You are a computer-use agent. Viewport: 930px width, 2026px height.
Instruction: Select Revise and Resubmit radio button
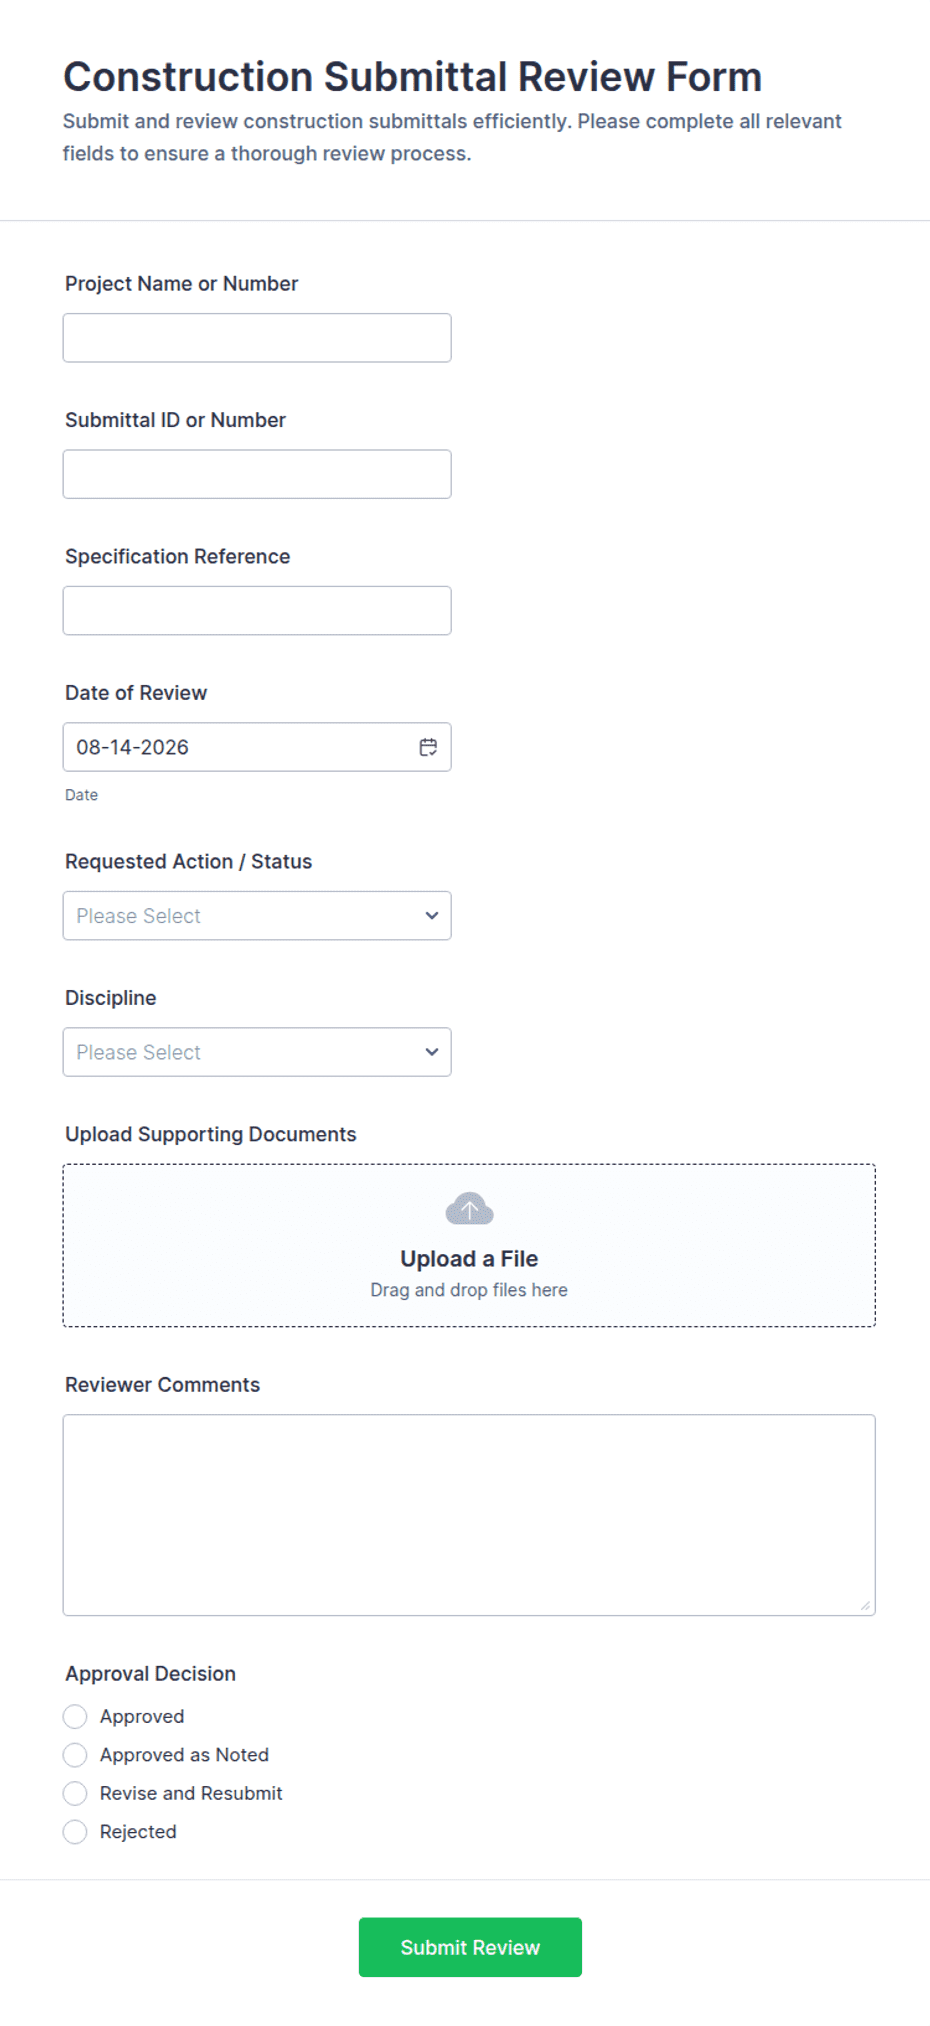[75, 1794]
